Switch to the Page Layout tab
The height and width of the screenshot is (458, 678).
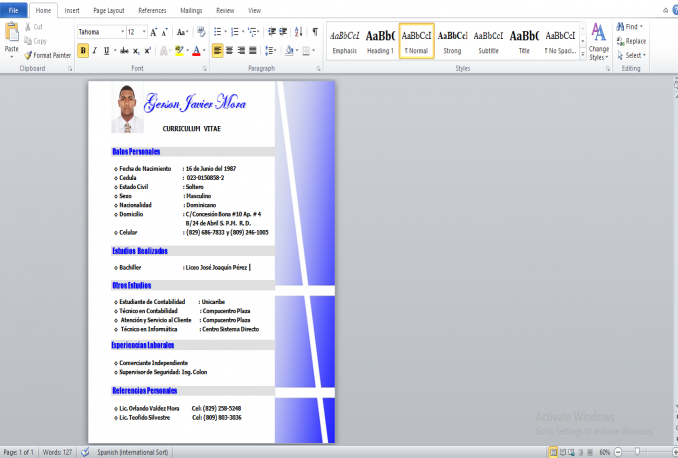110,9
